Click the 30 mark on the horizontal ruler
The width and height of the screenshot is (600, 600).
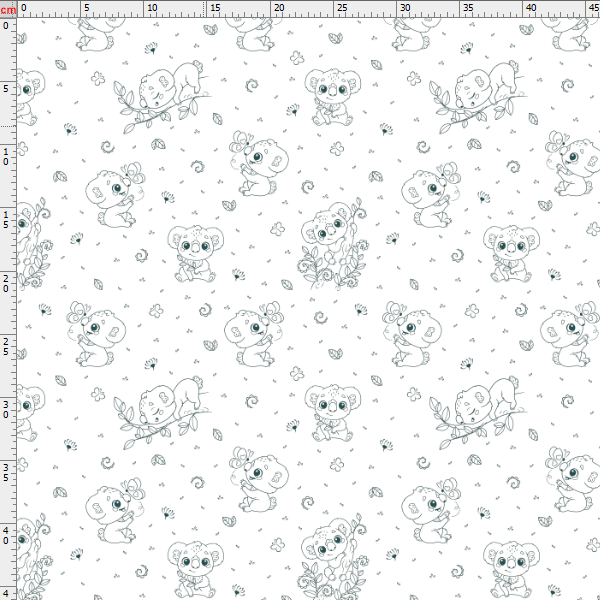point(405,7)
